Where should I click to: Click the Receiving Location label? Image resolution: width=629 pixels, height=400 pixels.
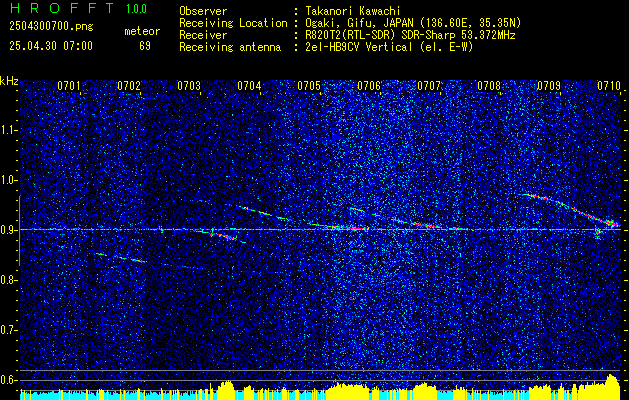click(233, 23)
